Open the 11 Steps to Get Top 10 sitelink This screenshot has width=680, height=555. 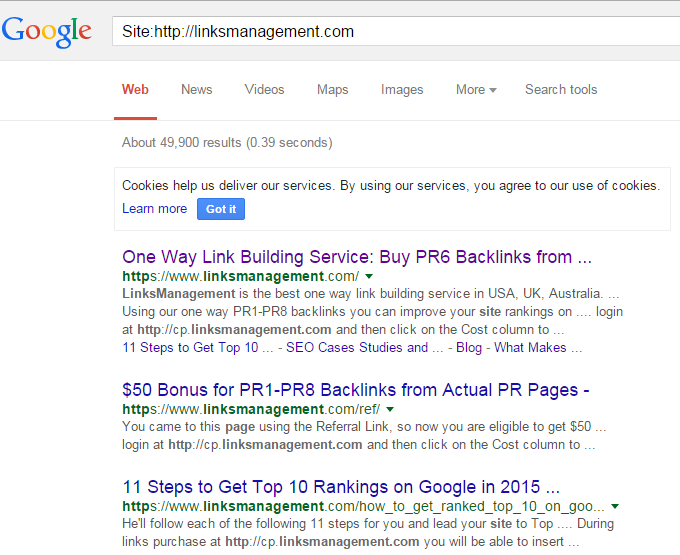198,348
